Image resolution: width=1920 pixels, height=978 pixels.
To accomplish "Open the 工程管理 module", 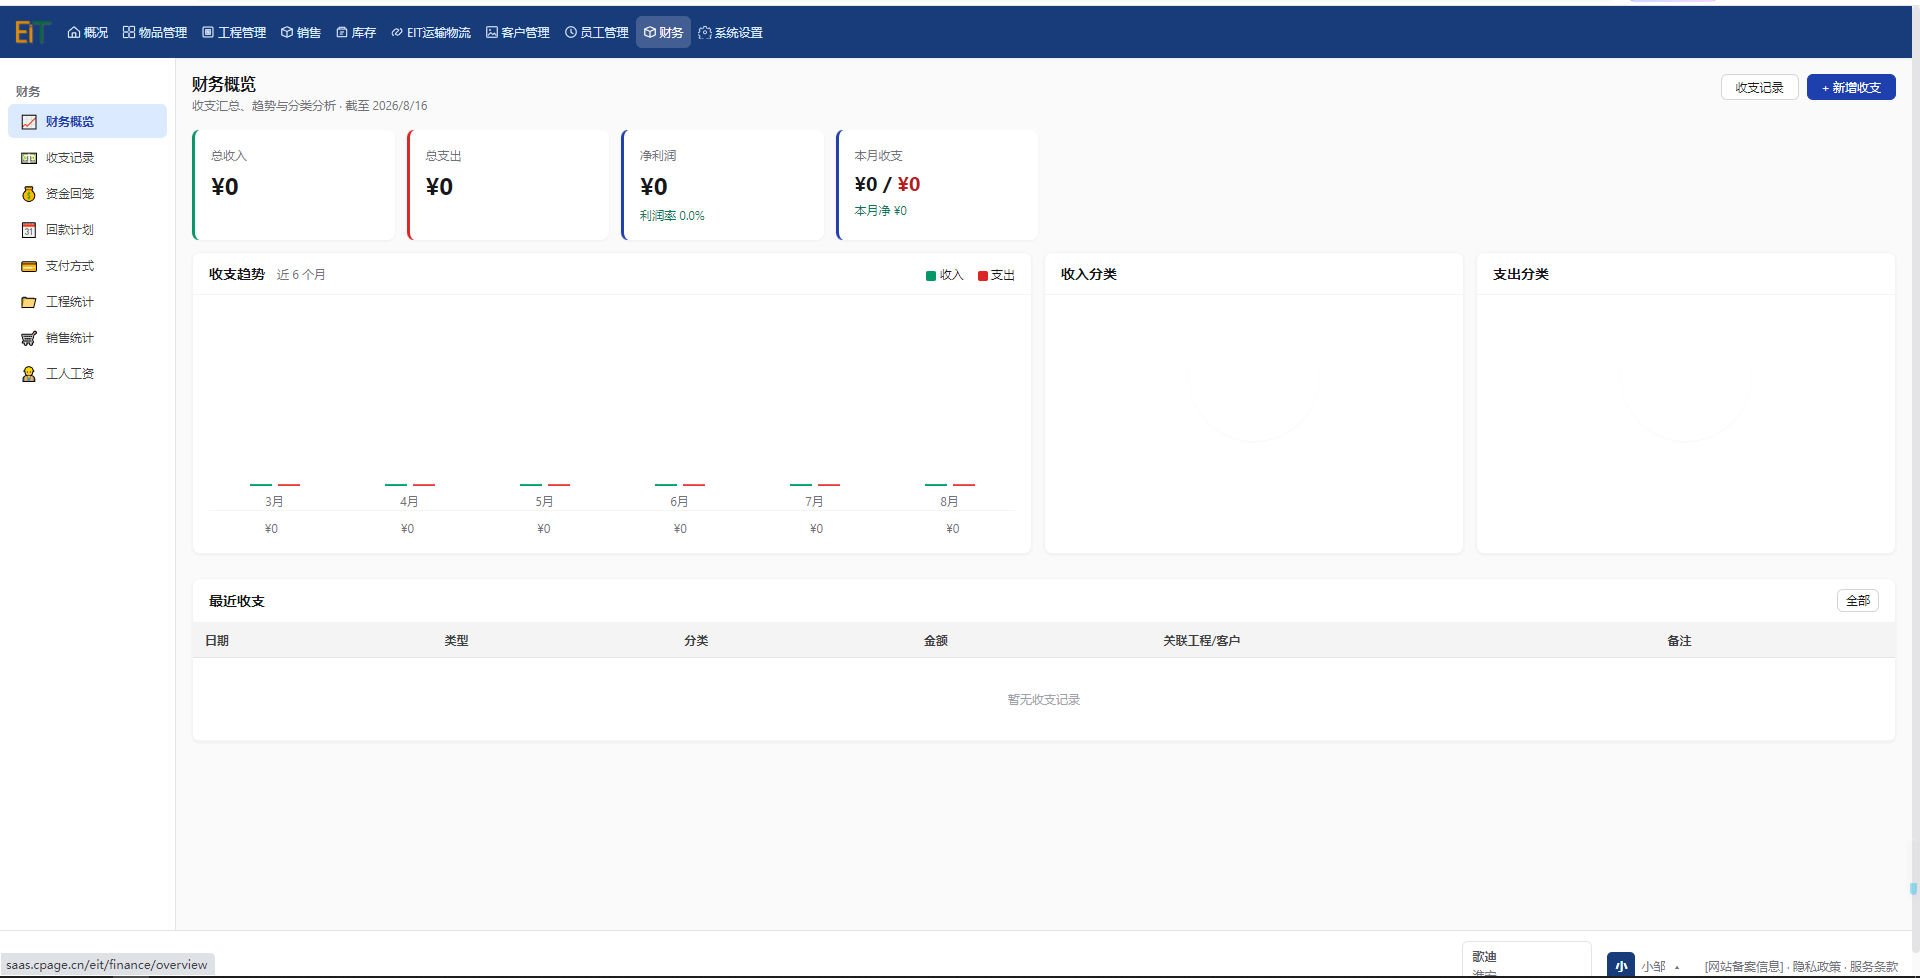I will (x=234, y=32).
